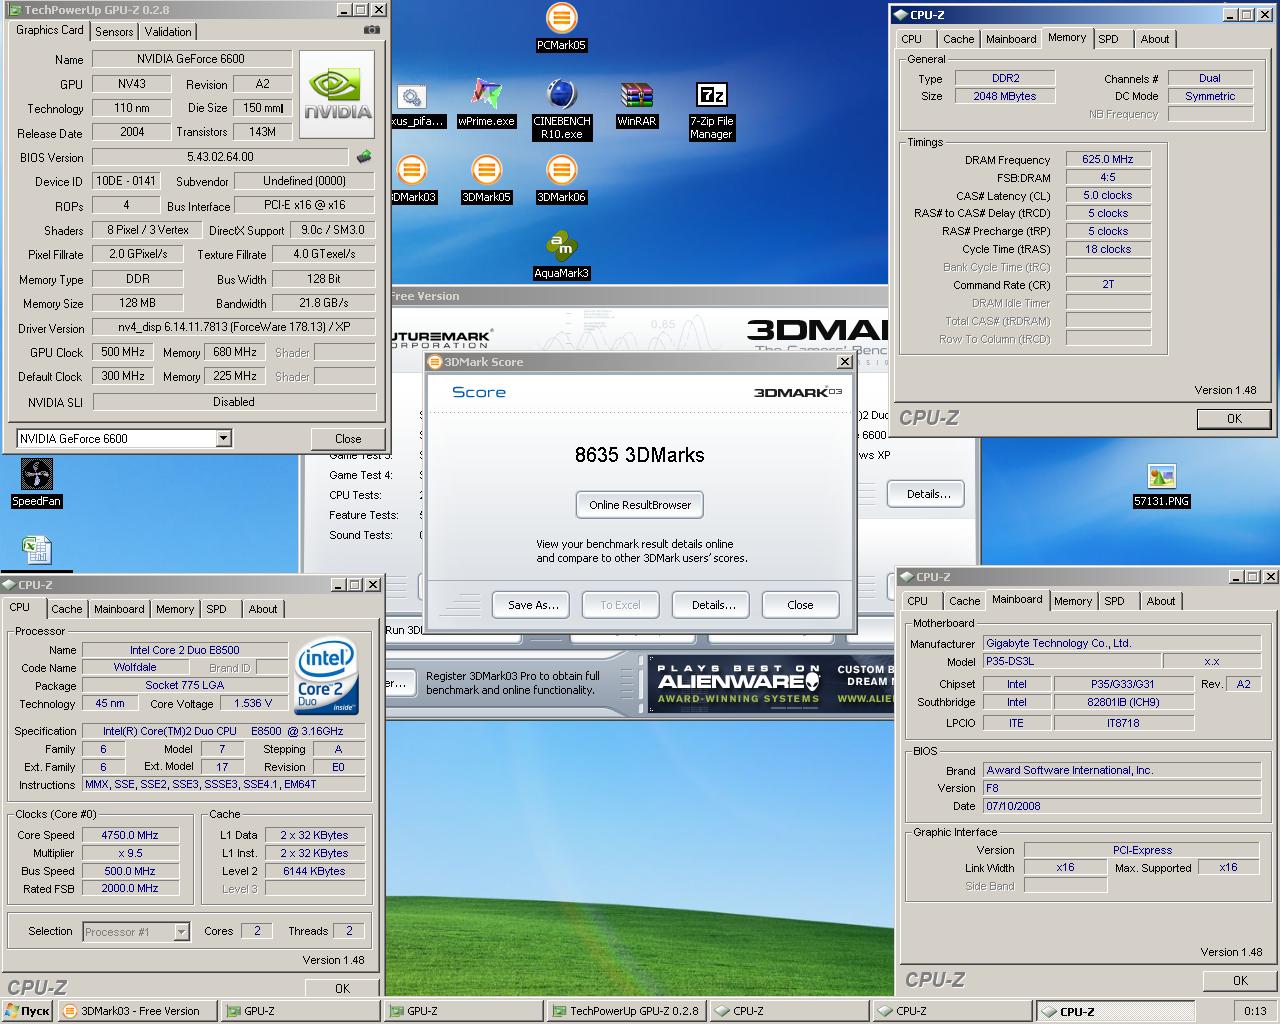
Task: Click Save As... in 3DMark Score dialog
Action: [x=532, y=605]
